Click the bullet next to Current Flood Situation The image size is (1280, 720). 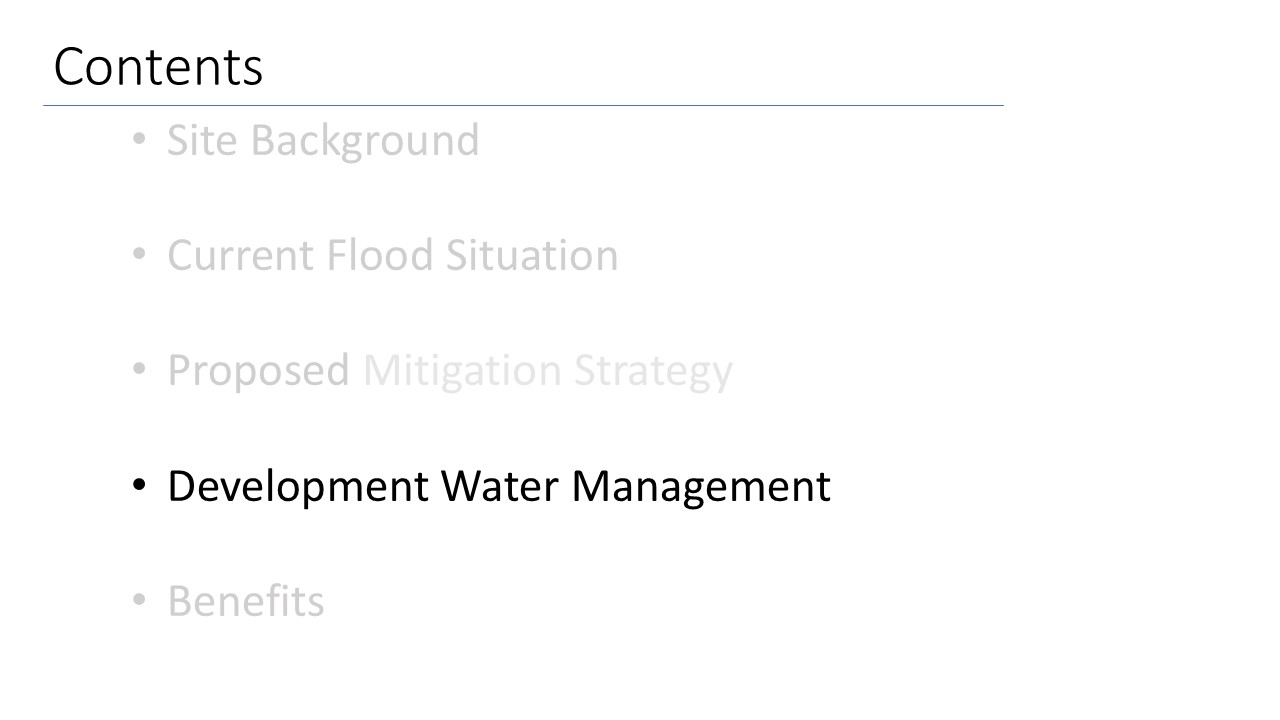tap(141, 256)
